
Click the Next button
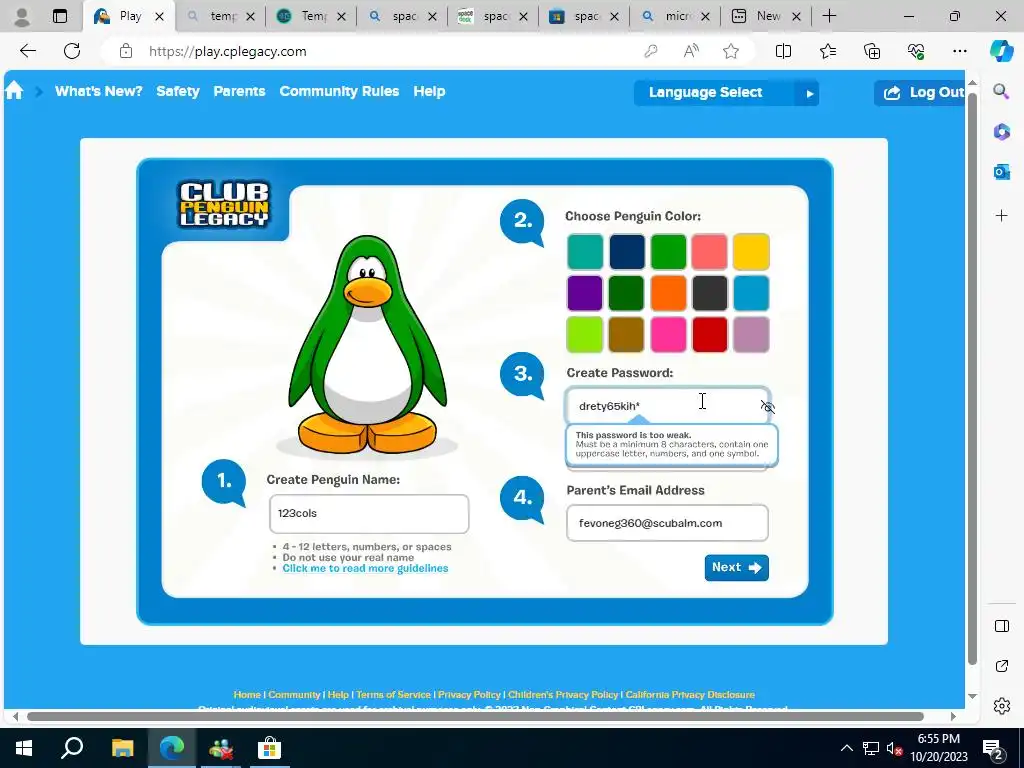pos(736,568)
